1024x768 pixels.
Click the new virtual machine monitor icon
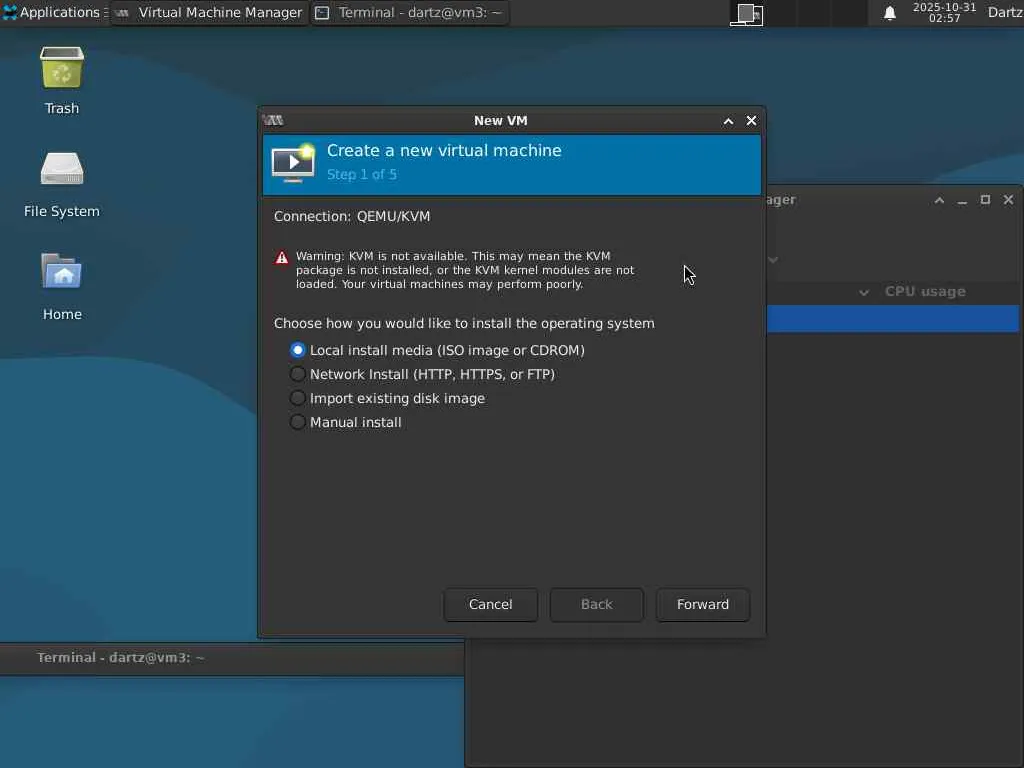point(293,163)
